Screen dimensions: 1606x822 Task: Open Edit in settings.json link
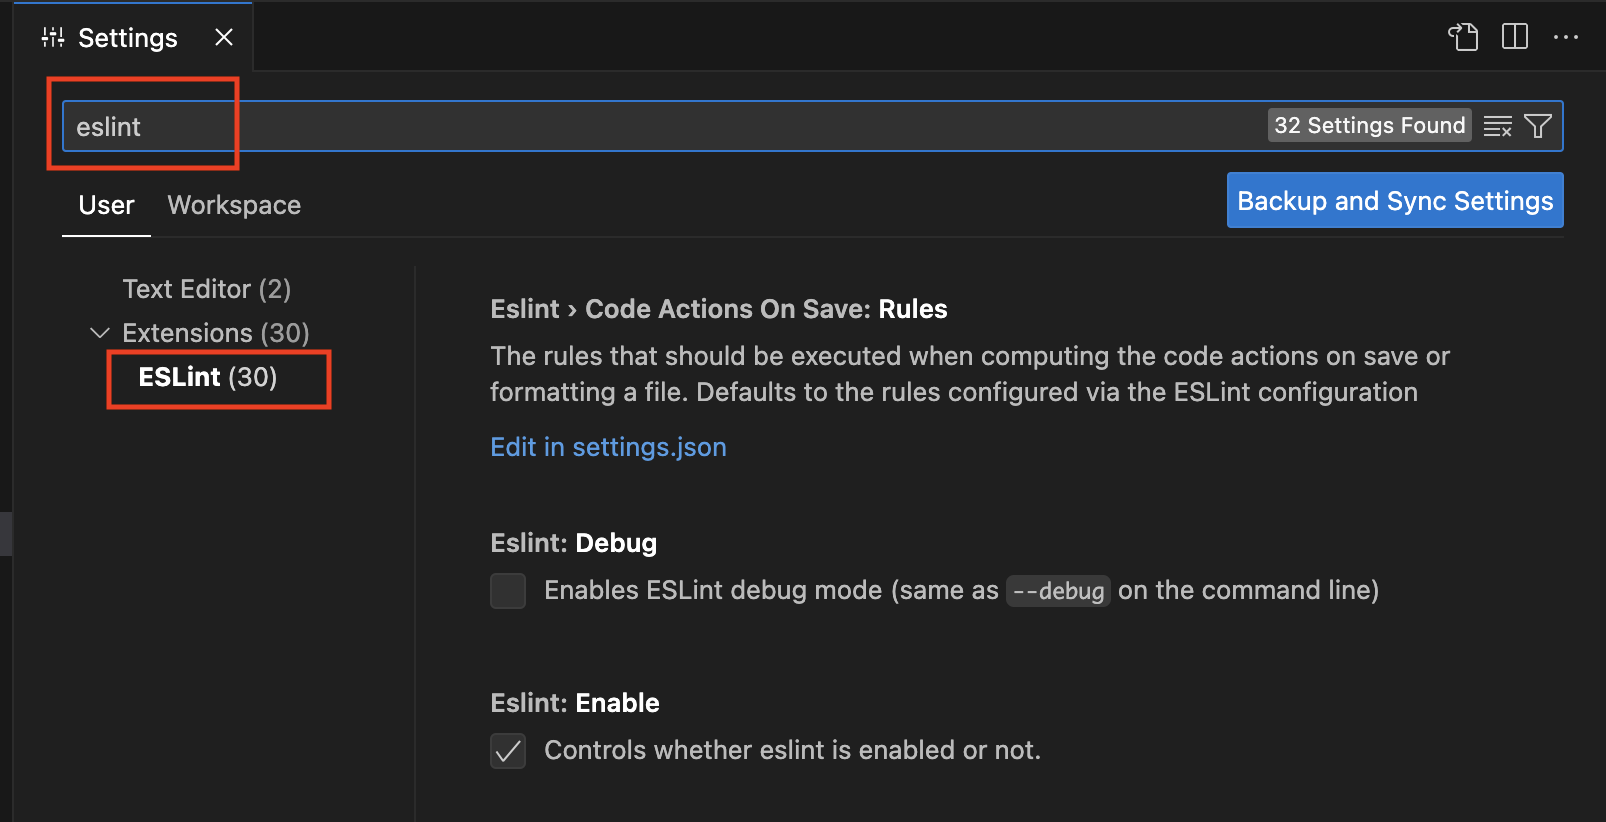[x=608, y=447]
